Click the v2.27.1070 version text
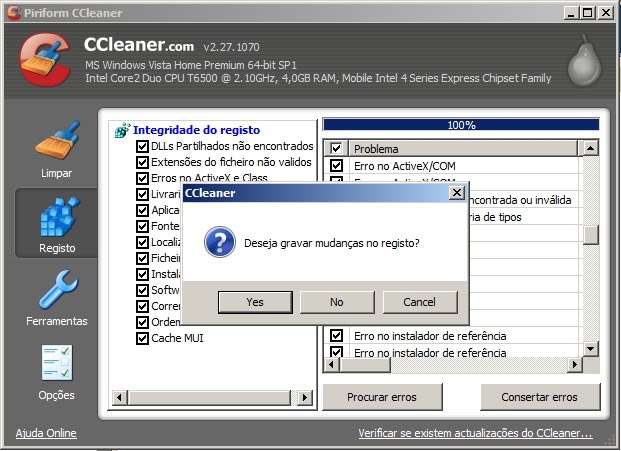 click(232, 47)
